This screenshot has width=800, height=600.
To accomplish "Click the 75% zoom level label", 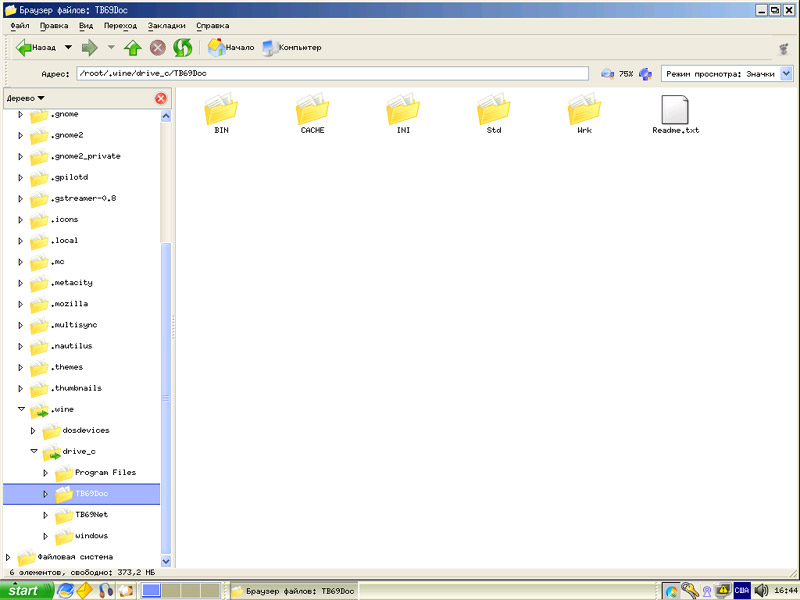I will [626, 74].
